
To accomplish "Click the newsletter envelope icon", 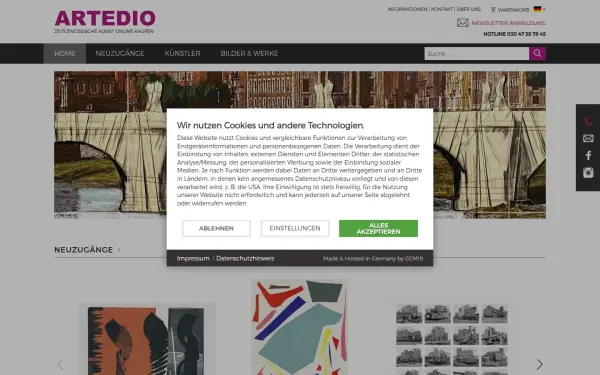I will click(x=463, y=23).
